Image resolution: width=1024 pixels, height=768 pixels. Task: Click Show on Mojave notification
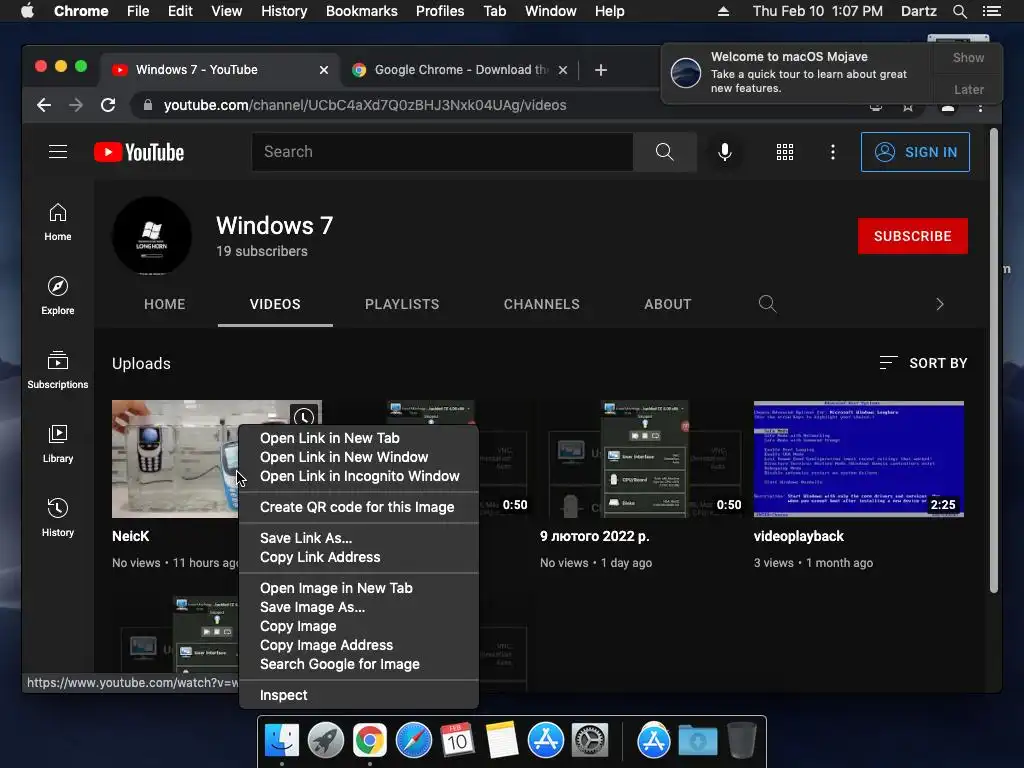point(968,57)
